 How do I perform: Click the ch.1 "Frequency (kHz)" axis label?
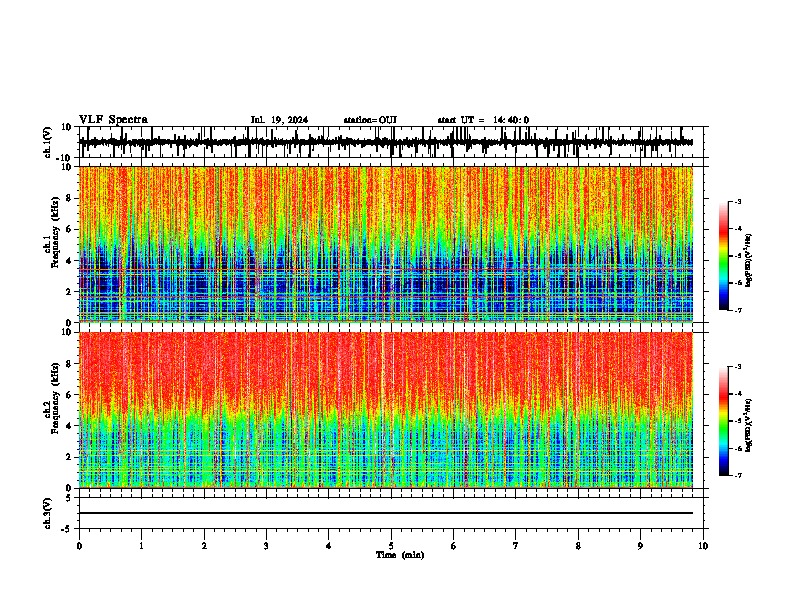[56, 232]
